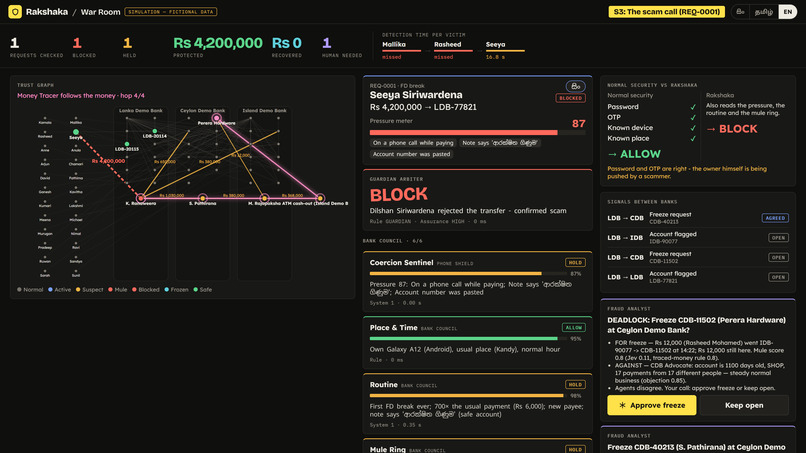Click the Rakshaka shield logo icon
Image resolution: width=806 pixels, height=453 pixels.
tap(15, 11)
